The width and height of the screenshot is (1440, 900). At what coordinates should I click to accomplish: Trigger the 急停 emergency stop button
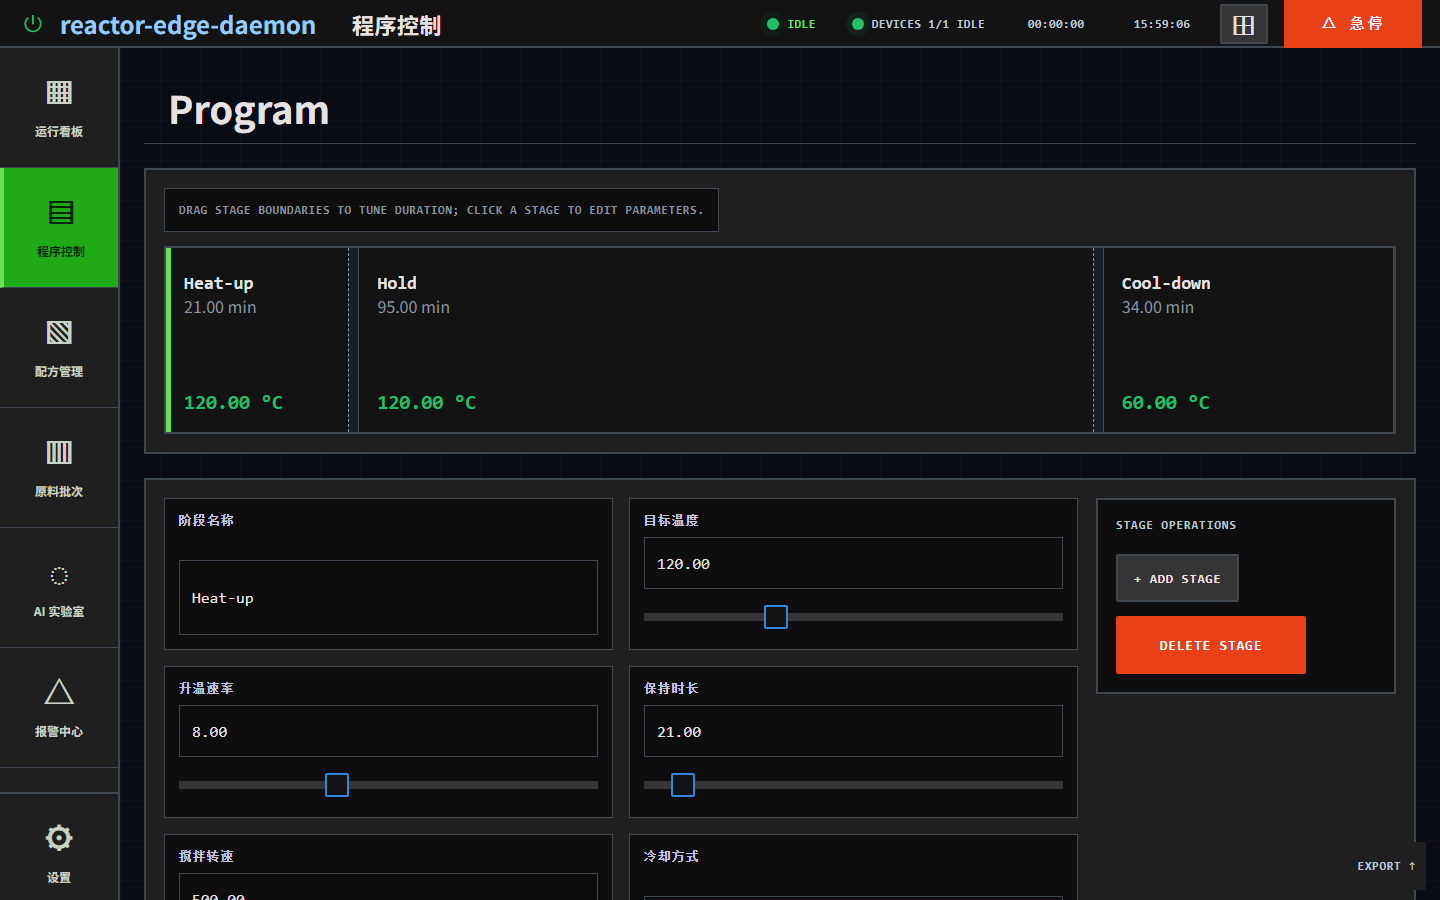pyautogui.click(x=1353, y=23)
